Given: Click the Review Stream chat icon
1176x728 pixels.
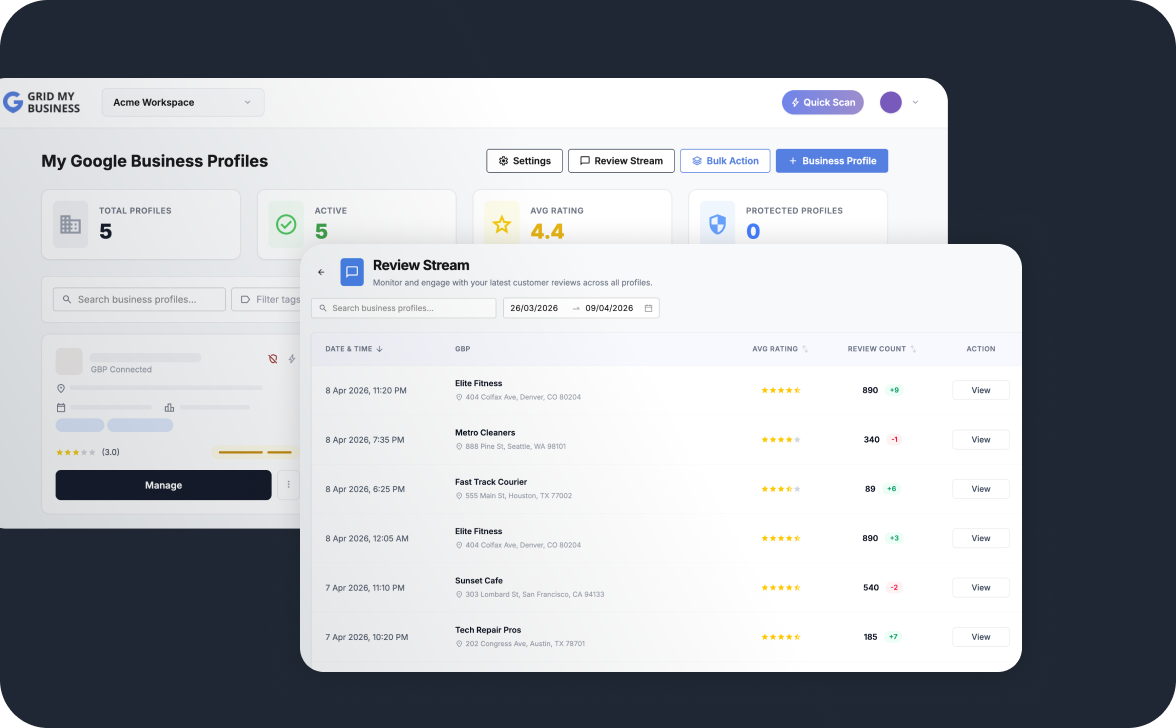Looking at the screenshot, I should pyautogui.click(x=352, y=272).
